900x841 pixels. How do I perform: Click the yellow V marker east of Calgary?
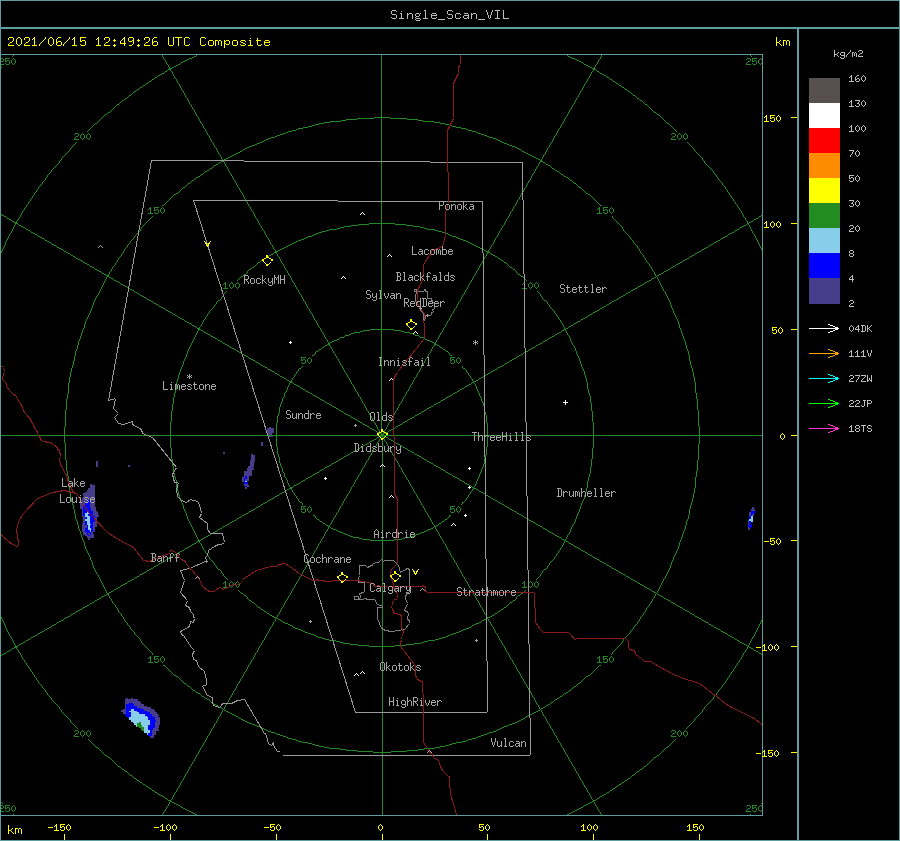tap(416, 572)
